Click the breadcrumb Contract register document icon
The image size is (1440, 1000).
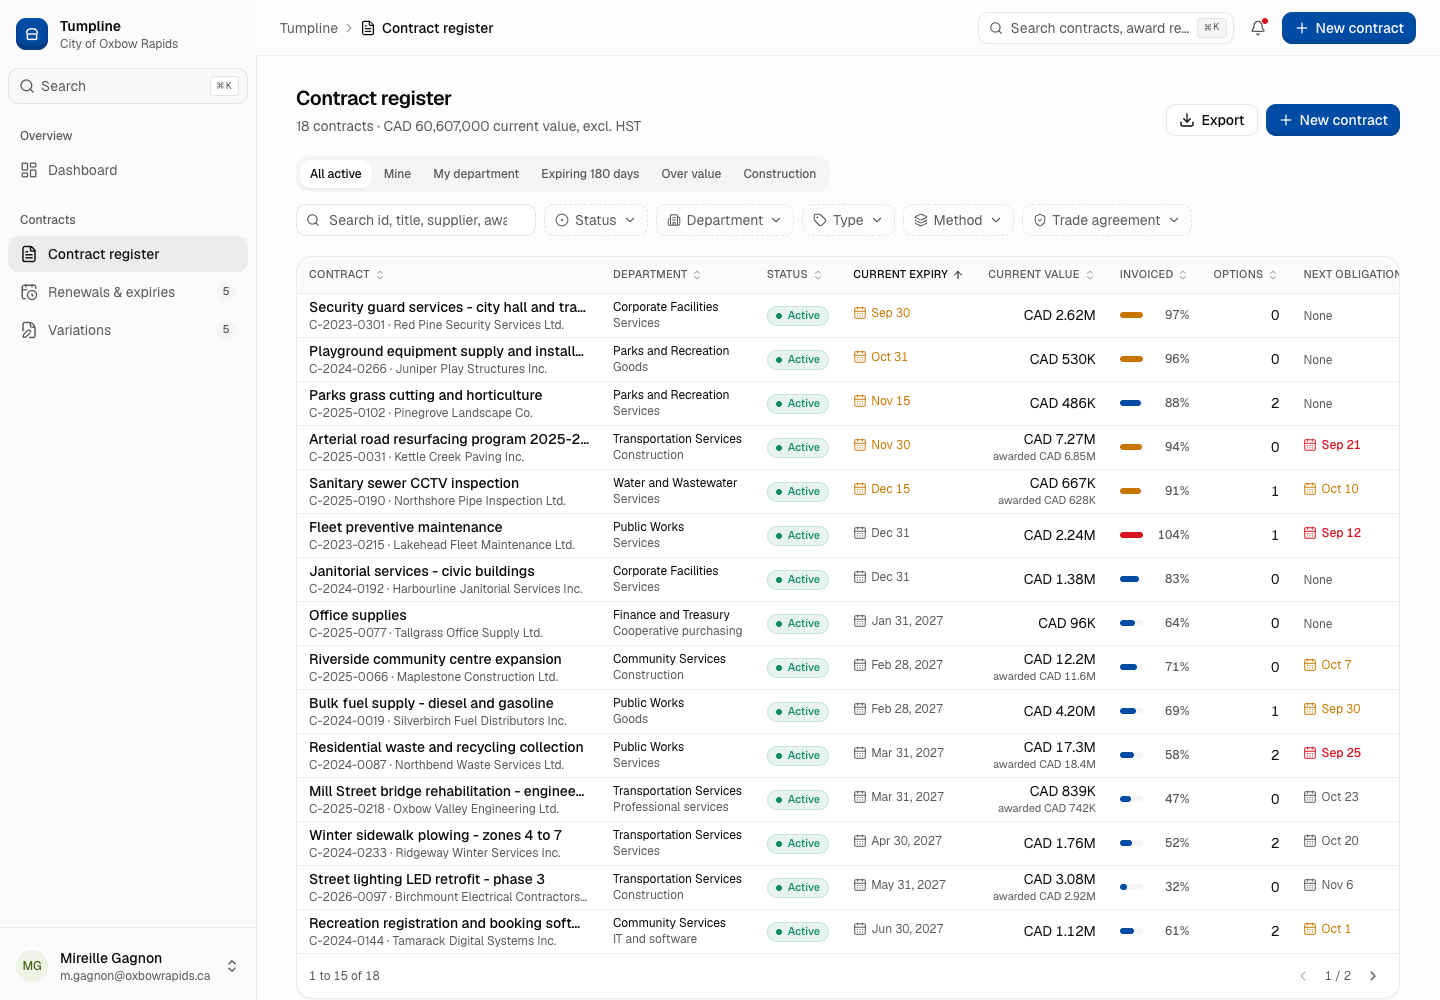[x=368, y=28]
